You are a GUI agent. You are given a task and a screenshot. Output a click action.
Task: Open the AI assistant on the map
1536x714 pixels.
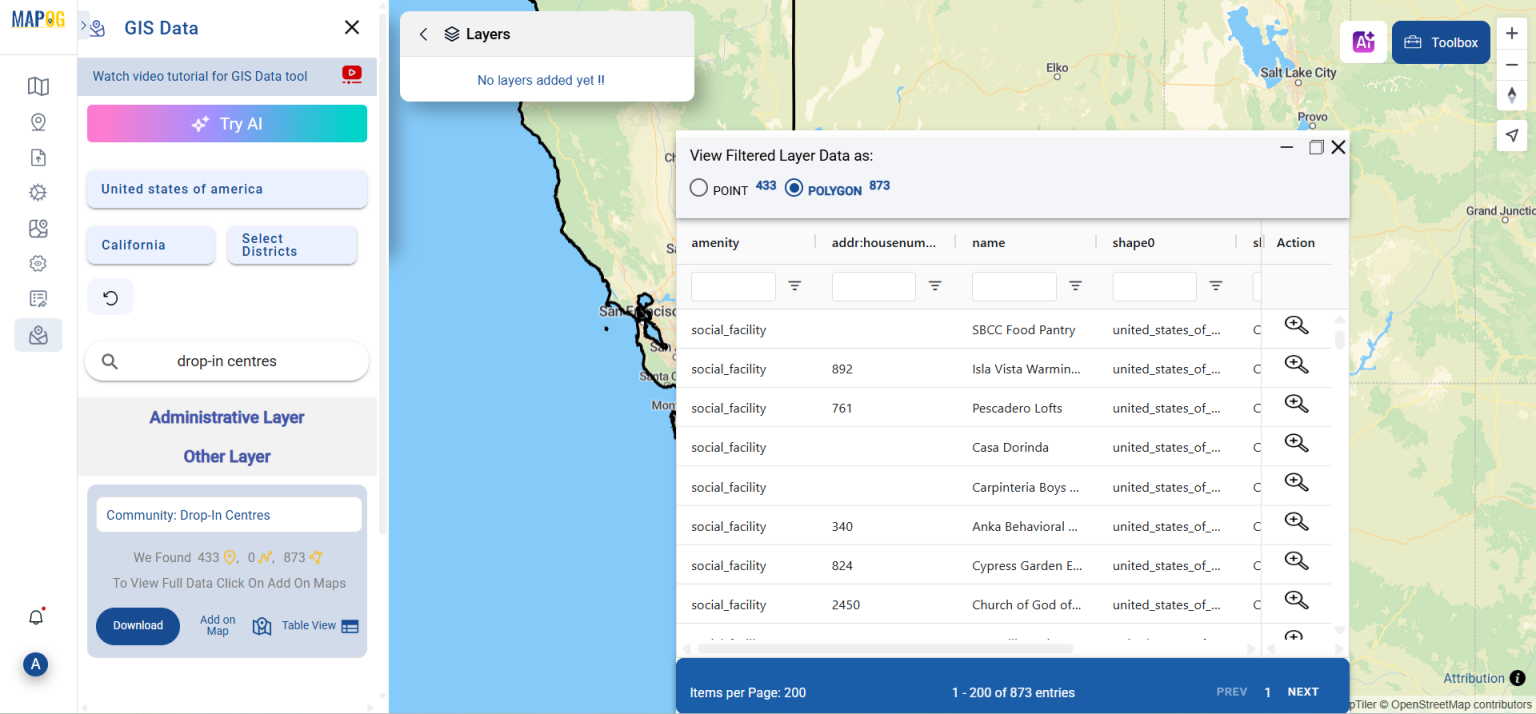(x=1363, y=42)
